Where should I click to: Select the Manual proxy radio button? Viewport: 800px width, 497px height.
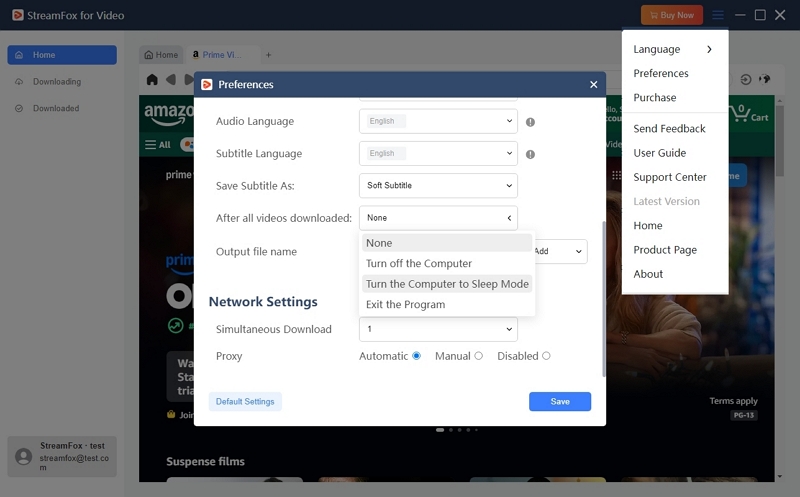[x=479, y=356]
